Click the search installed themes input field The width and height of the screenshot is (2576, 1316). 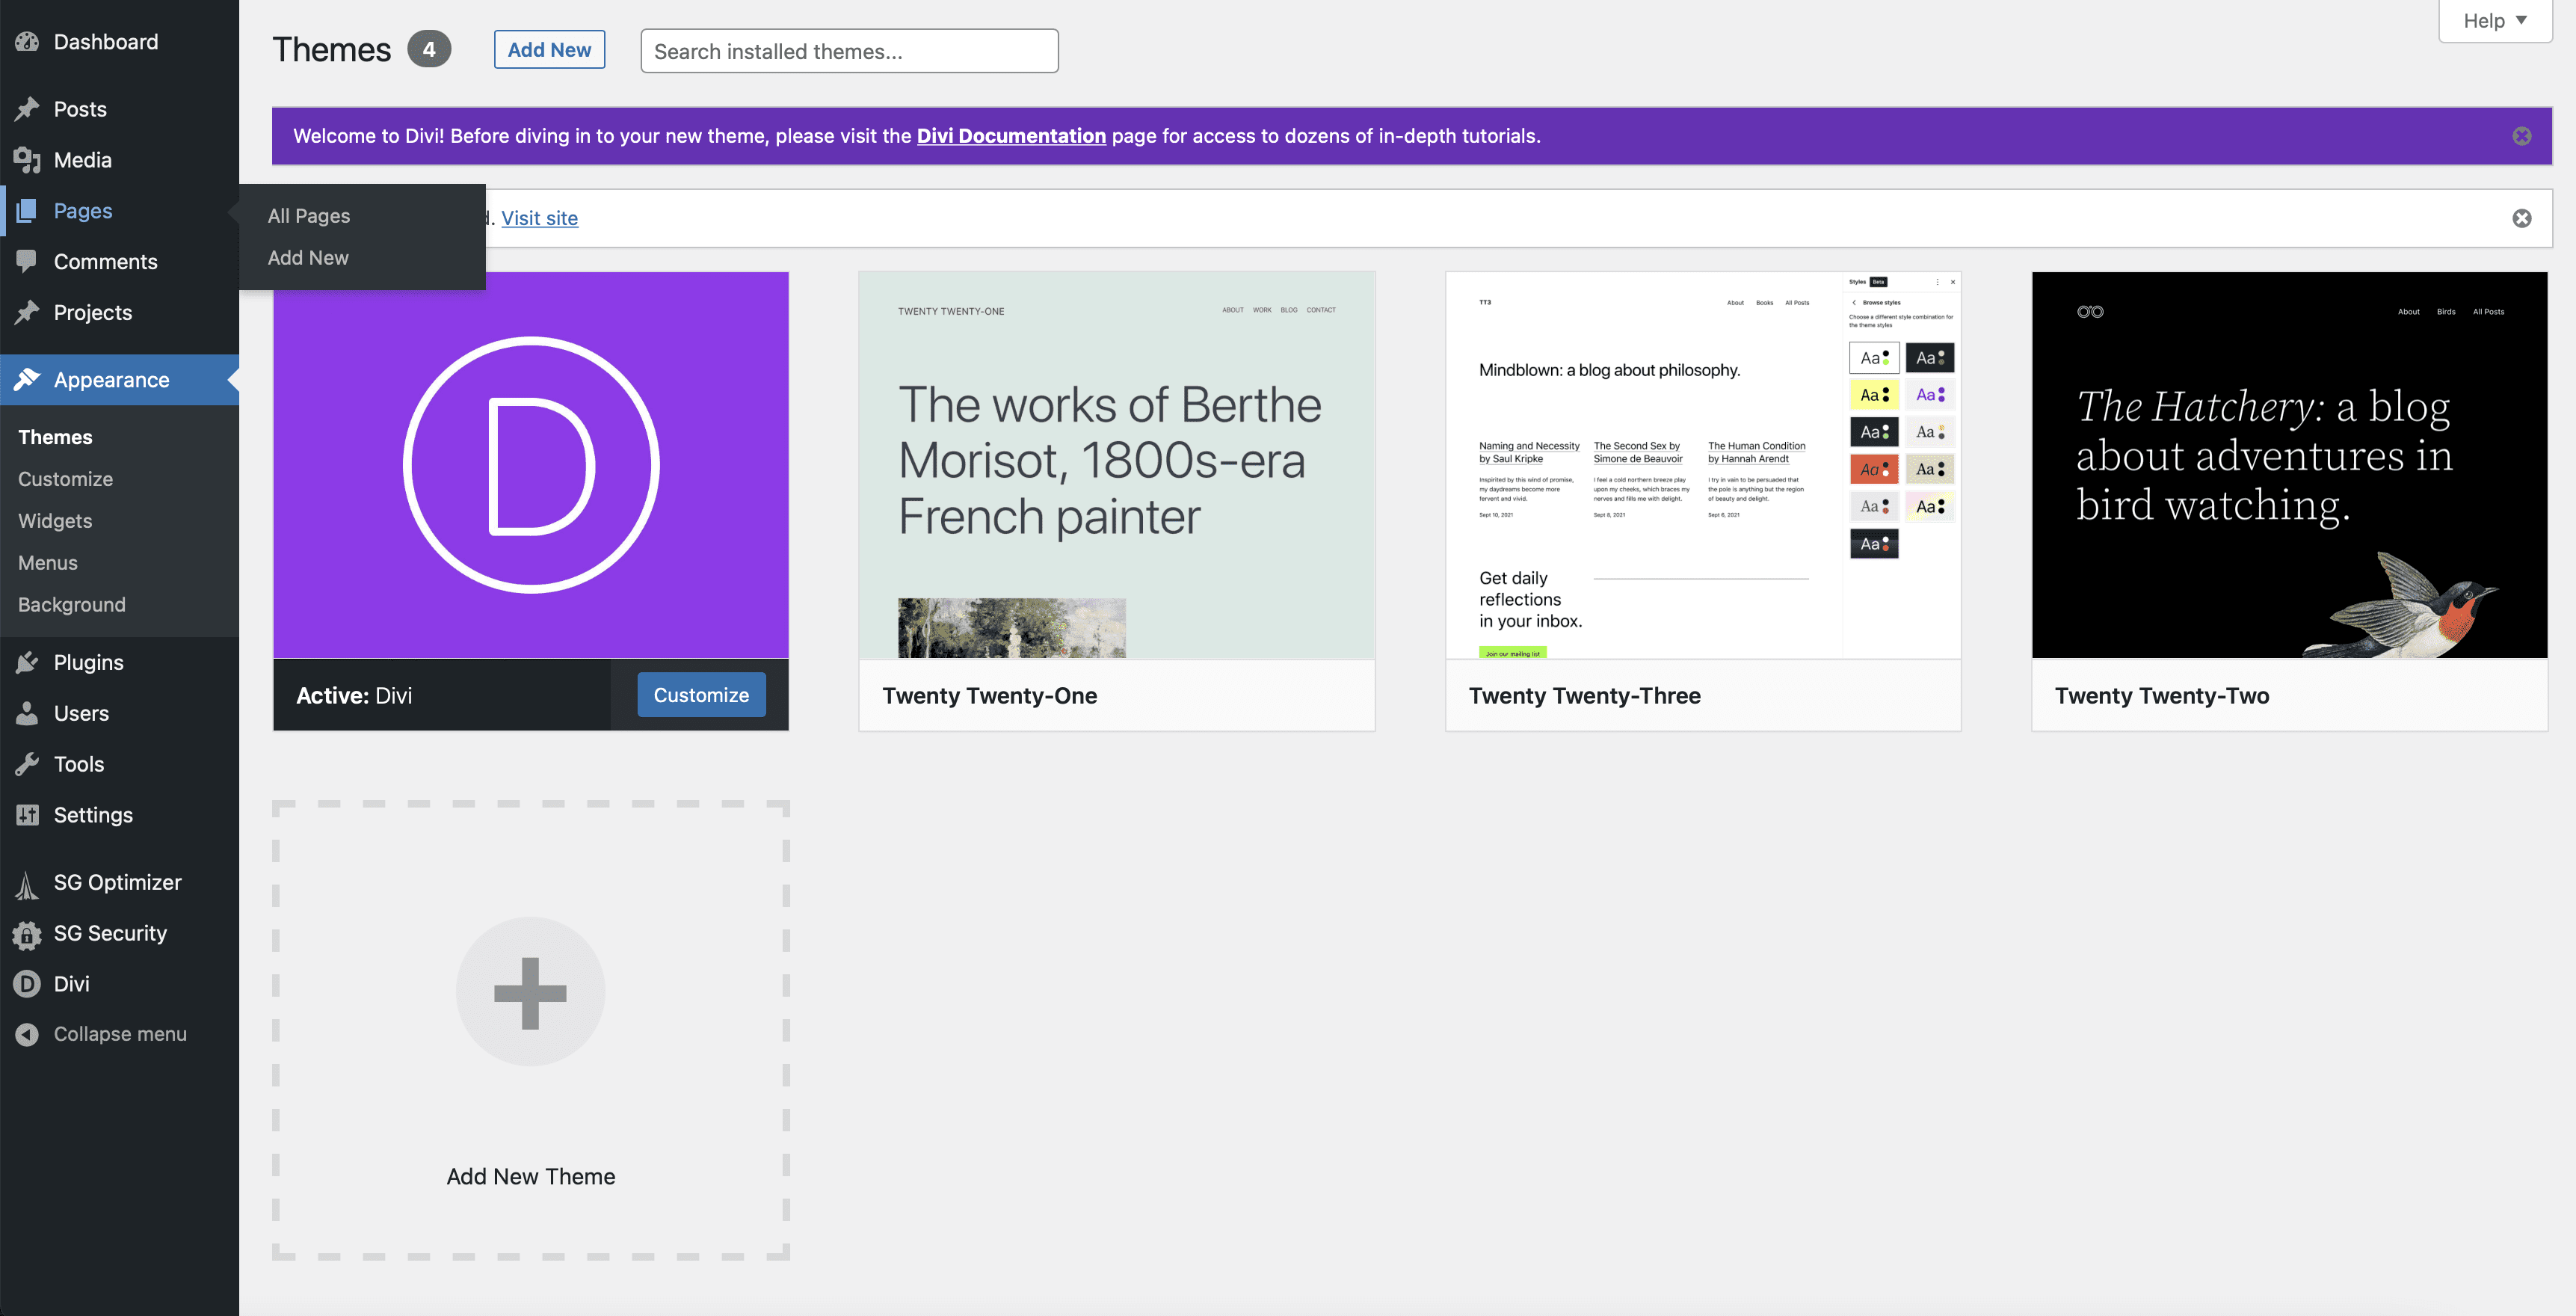click(848, 50)
